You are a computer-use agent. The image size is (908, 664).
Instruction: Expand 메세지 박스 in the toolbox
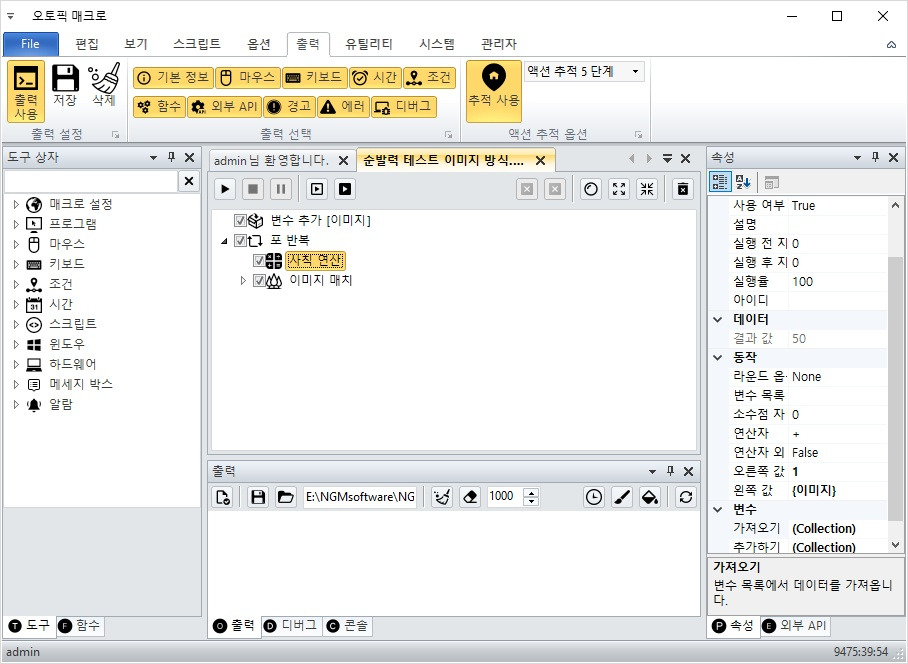[x=16, y=384]
